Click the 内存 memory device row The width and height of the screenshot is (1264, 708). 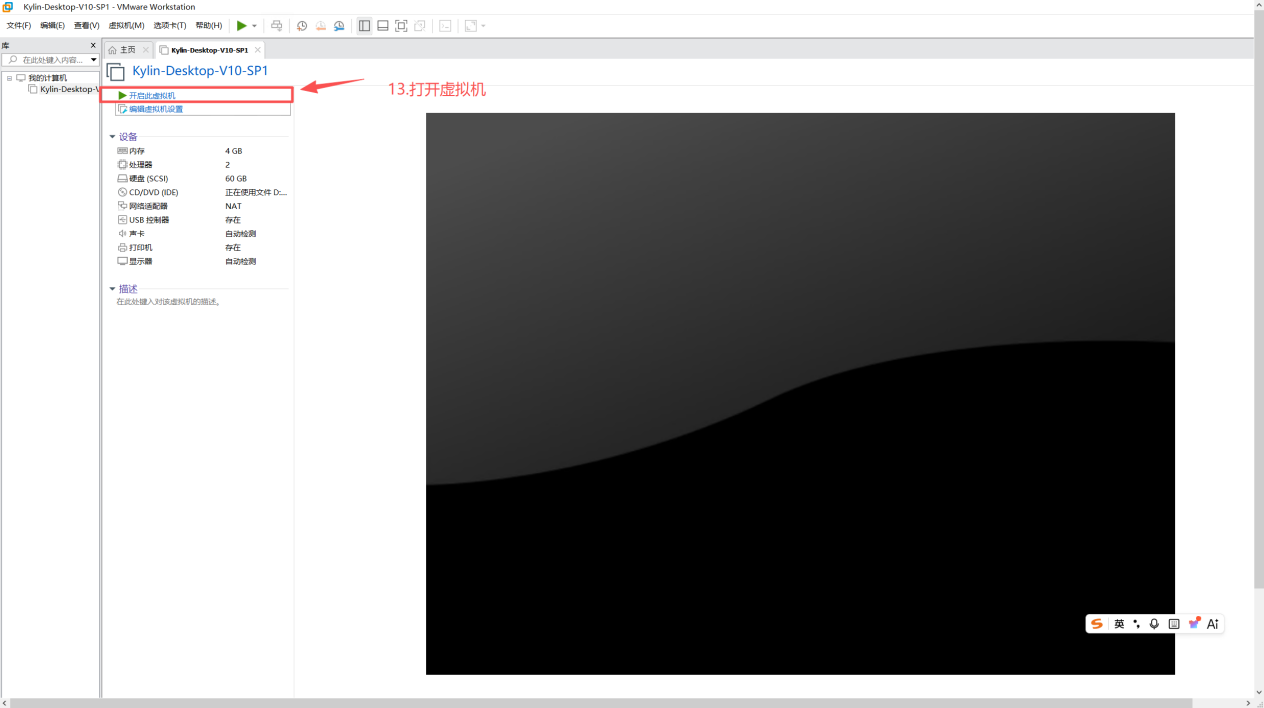point(202,151)
